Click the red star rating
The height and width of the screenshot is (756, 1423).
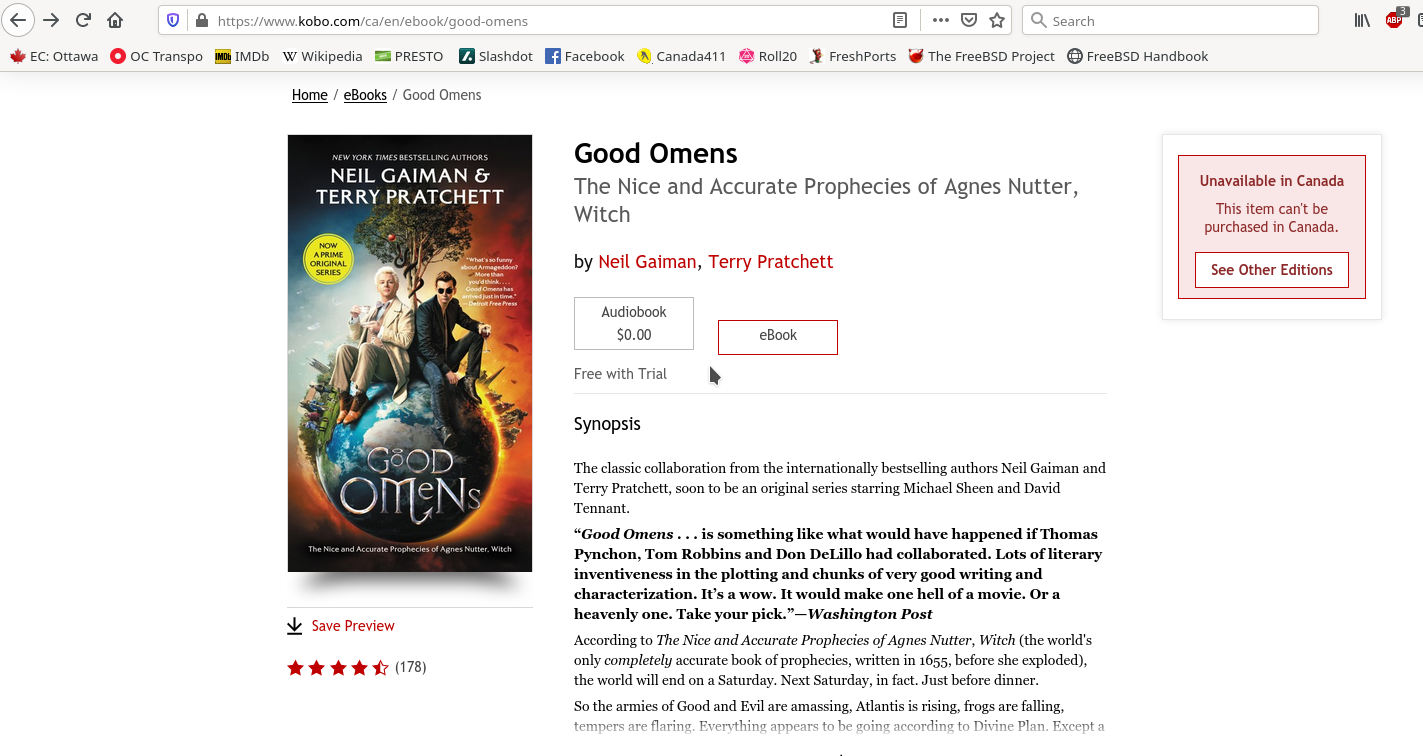click(338, 667)
